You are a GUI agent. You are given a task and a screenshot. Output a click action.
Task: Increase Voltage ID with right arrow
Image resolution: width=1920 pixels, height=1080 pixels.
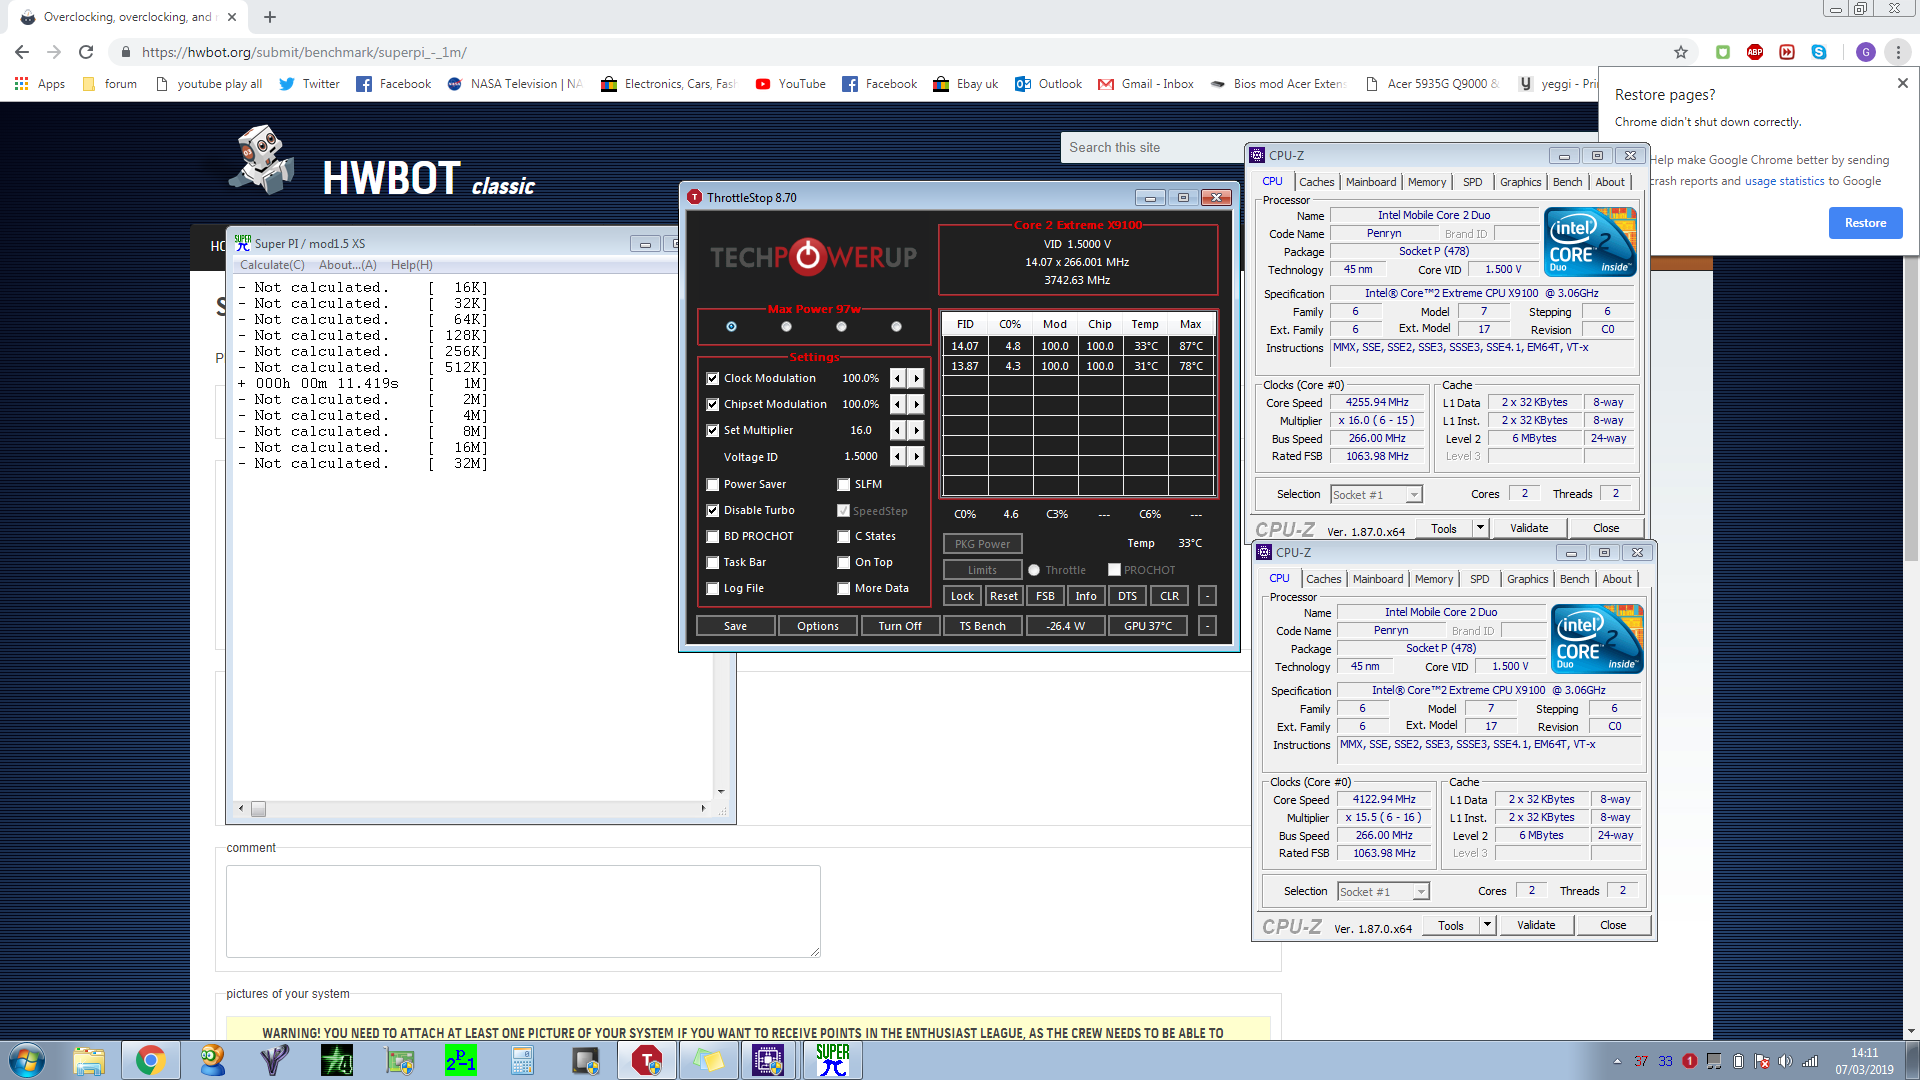916,456
